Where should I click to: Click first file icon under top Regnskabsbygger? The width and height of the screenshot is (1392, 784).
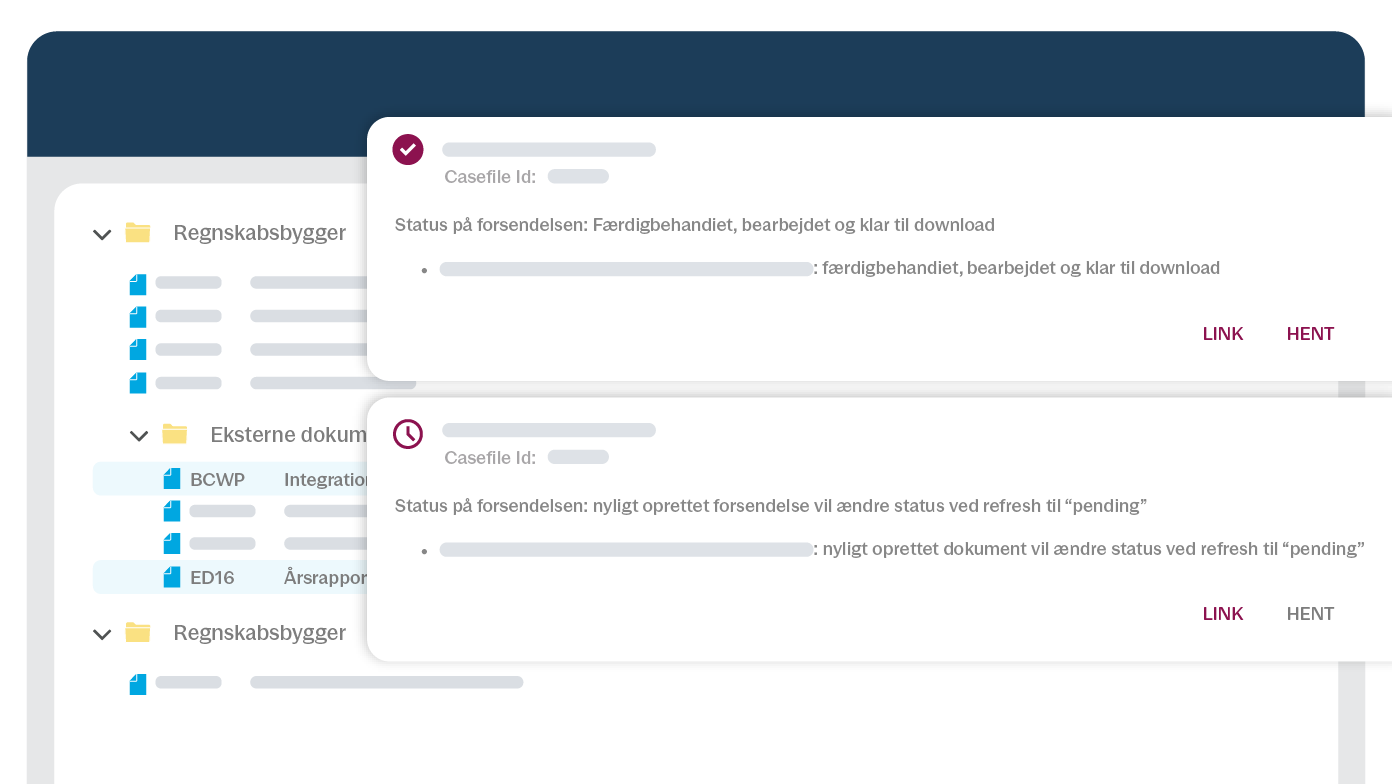coord(138,284)
